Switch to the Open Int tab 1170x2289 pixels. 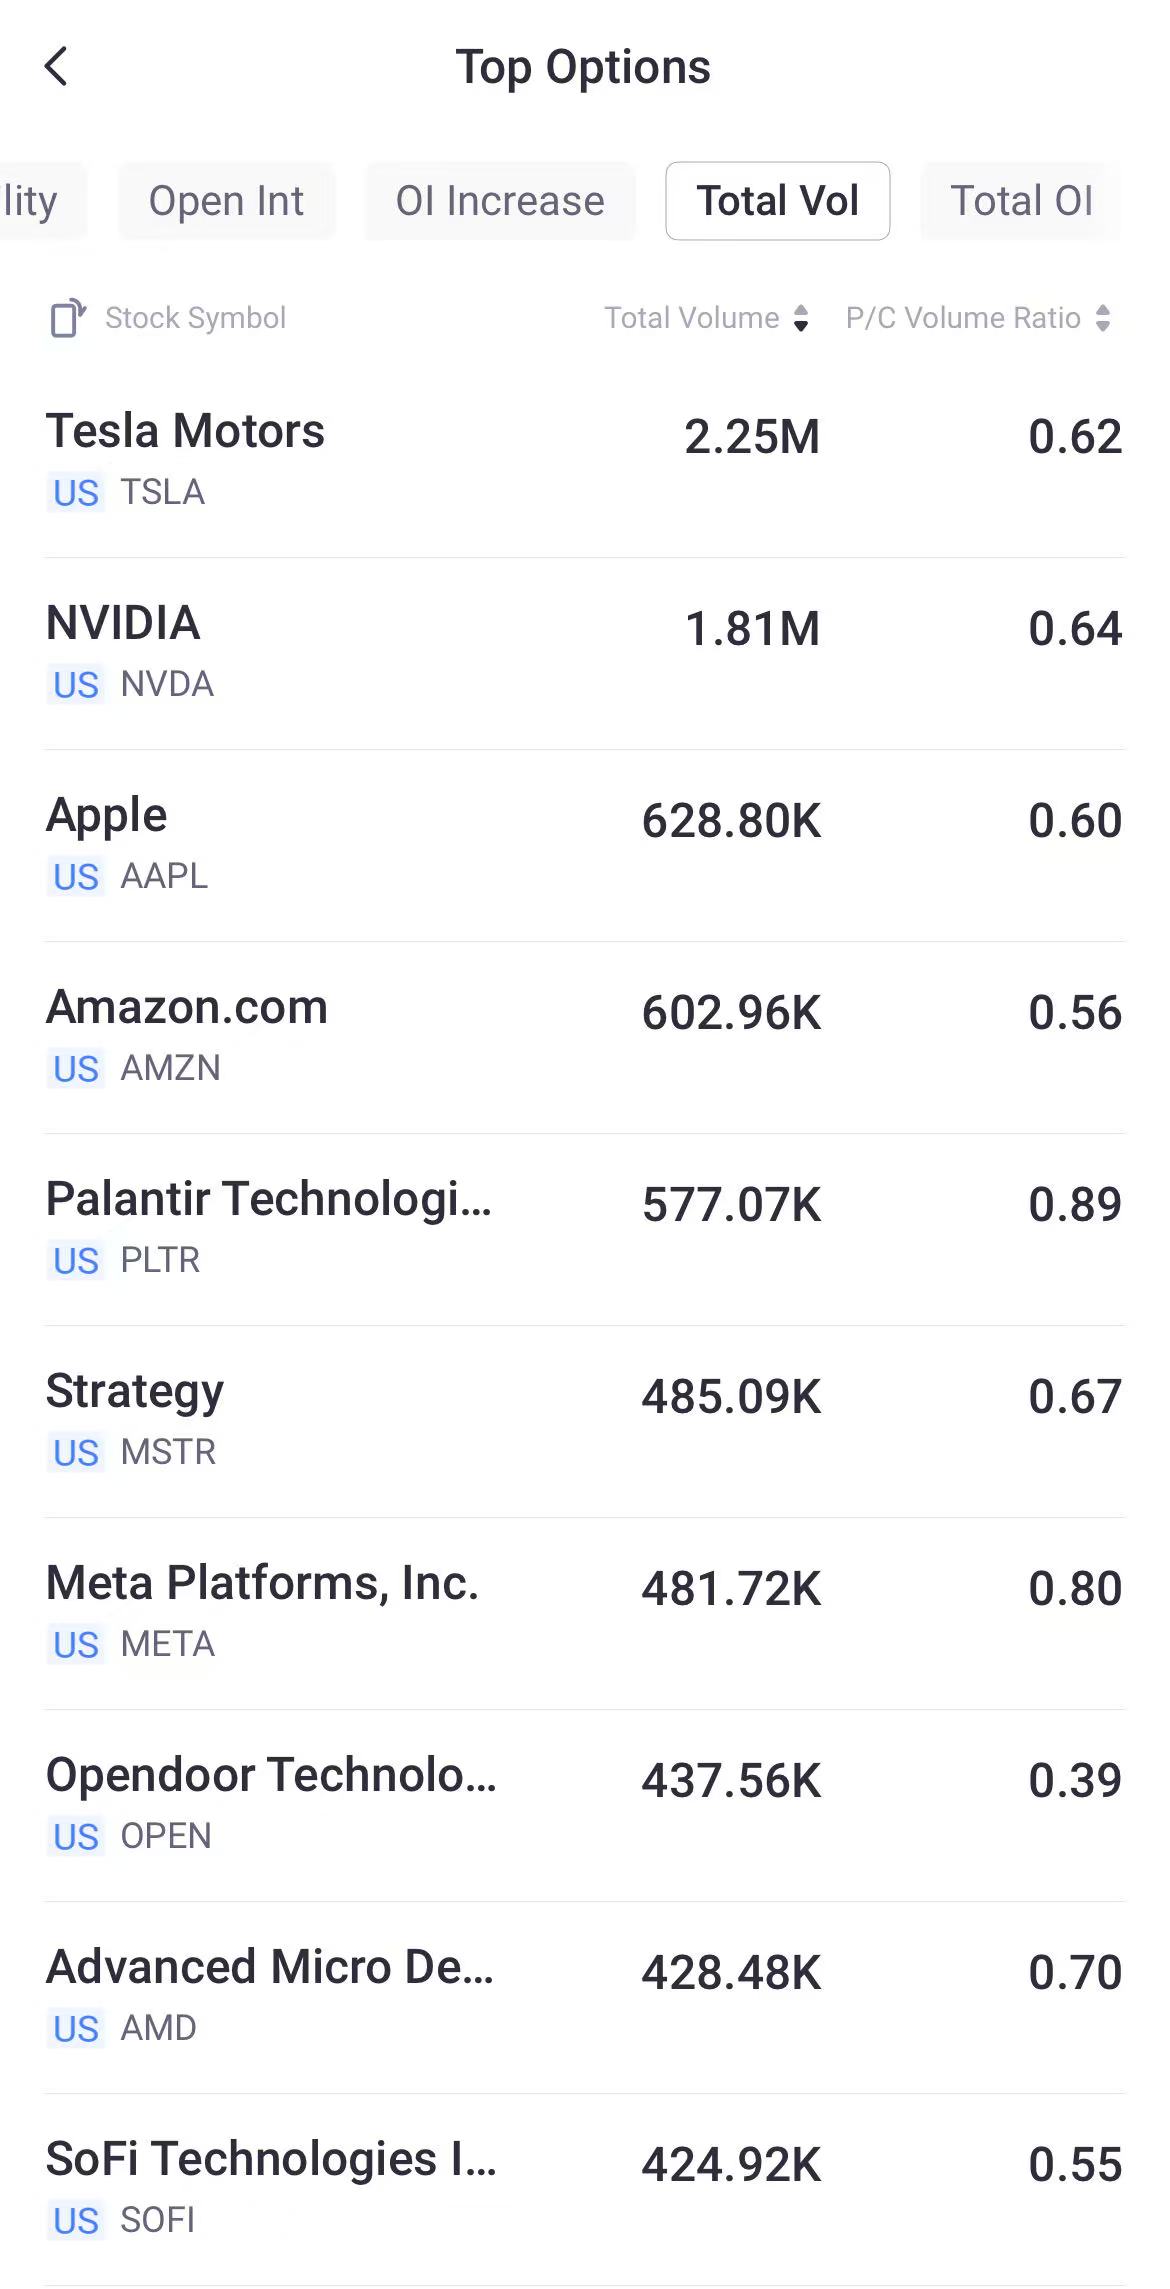226,201
